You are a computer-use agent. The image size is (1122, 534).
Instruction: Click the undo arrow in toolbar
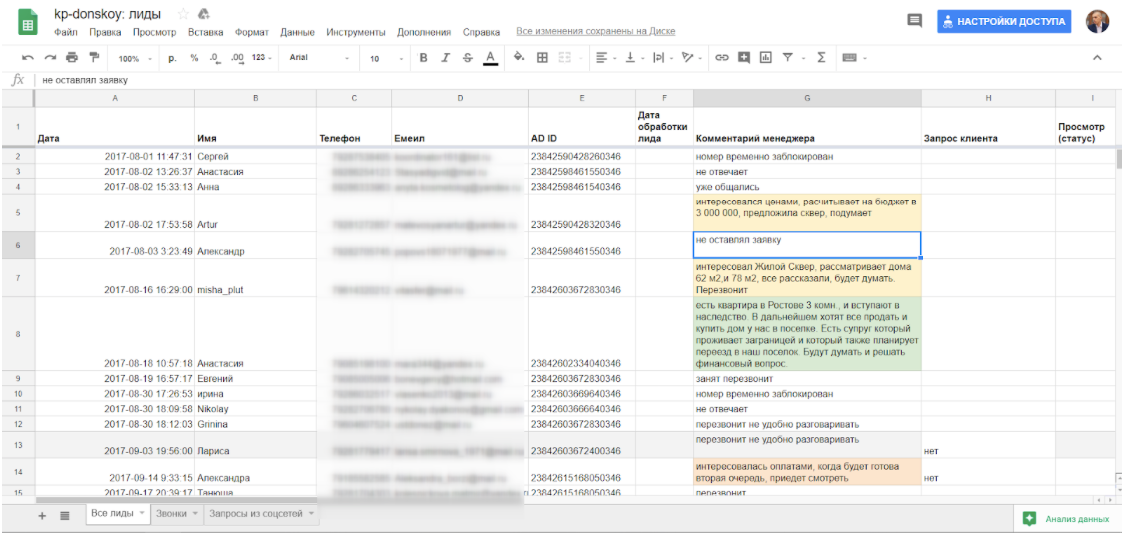click(27, 58)
